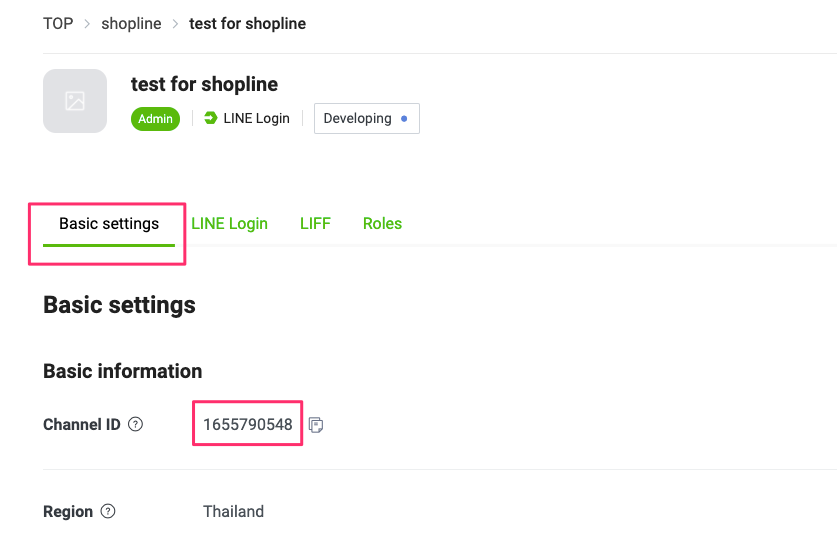Open Channel ID help tooltip icon
This screenshot has width=837, height=553.
coord(136,424)
